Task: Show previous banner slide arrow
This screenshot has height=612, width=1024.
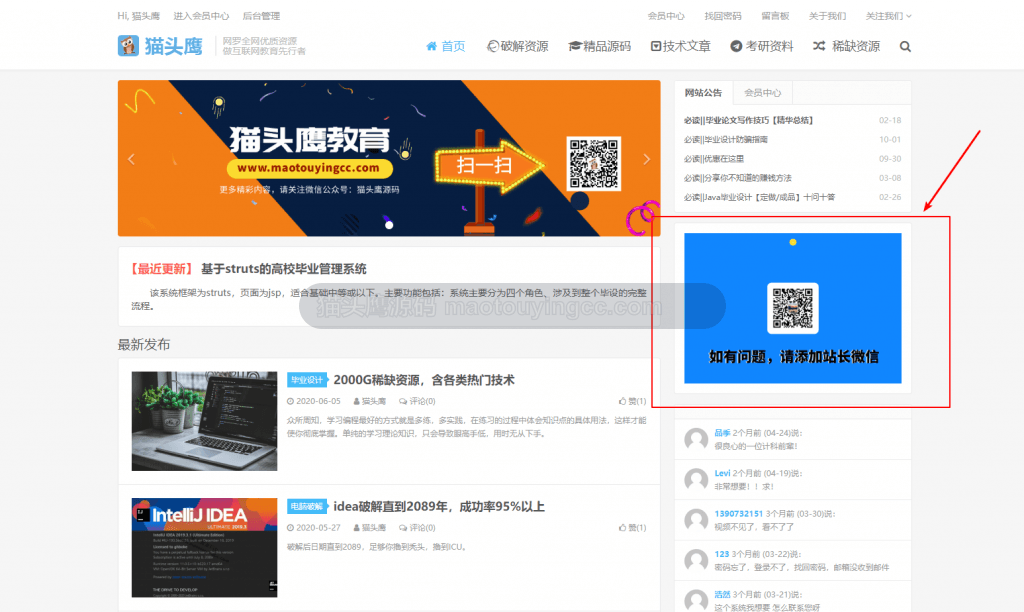Action: [131, 159]
